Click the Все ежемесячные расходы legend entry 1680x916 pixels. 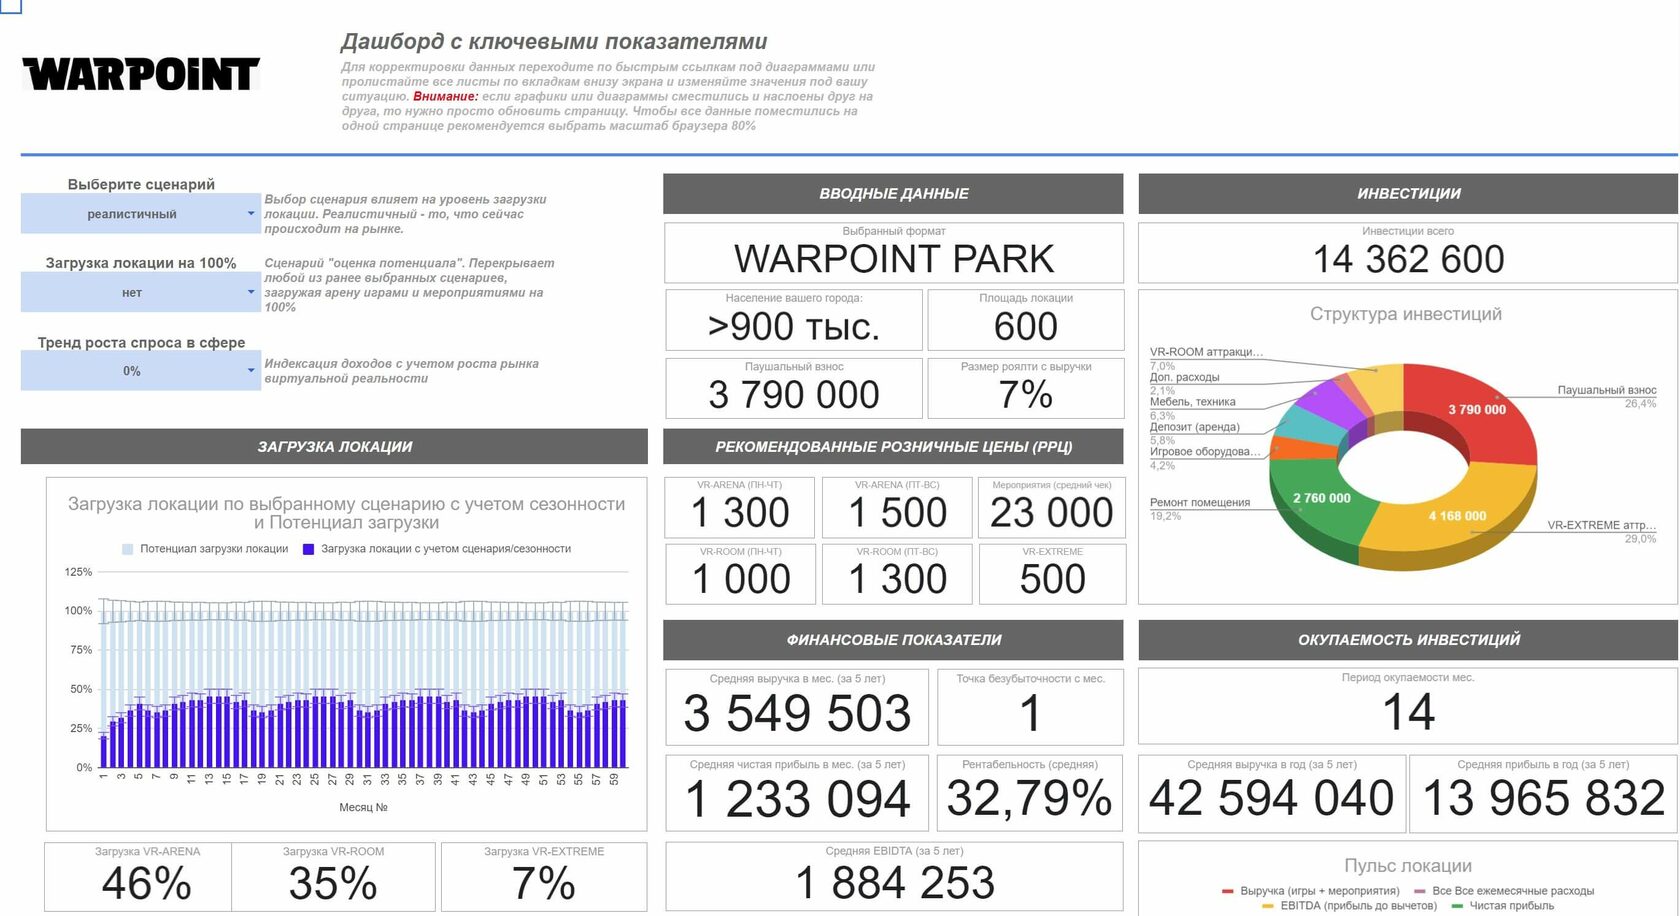1504,891
